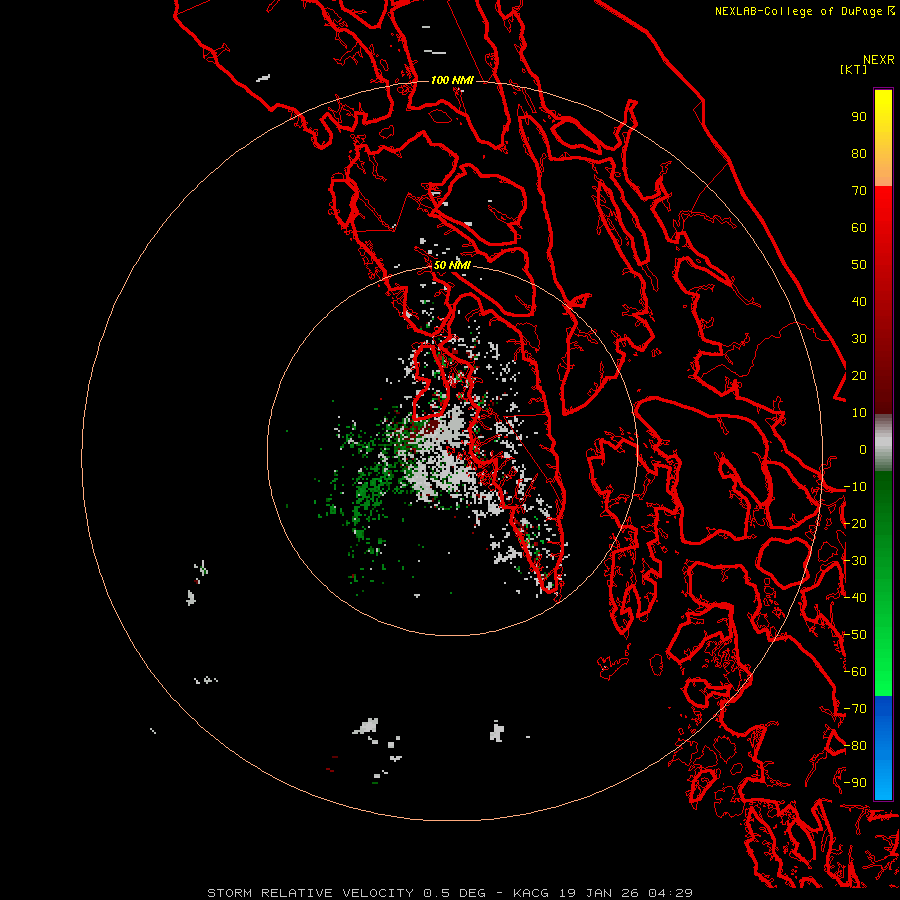This screenshot has height=900, width=900.
Task: Click the -60 value on the color scale
Action: pyautogui.click(x=855, y=672)
